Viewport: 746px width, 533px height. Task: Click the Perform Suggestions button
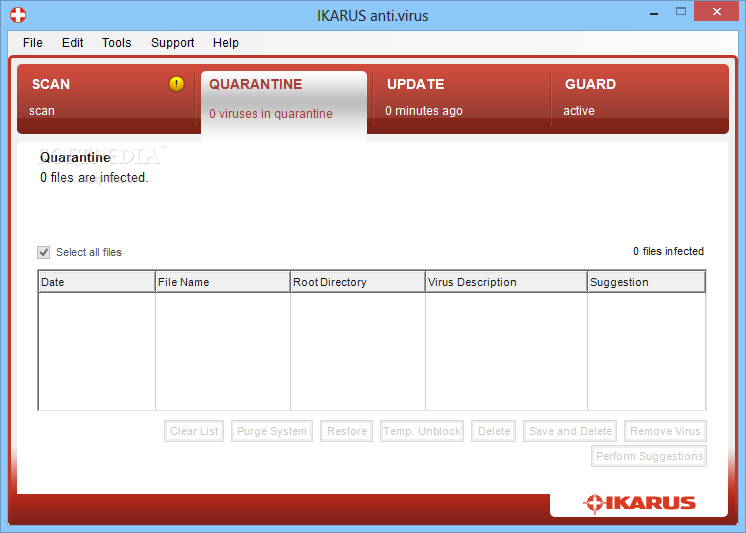coord(649,456)
